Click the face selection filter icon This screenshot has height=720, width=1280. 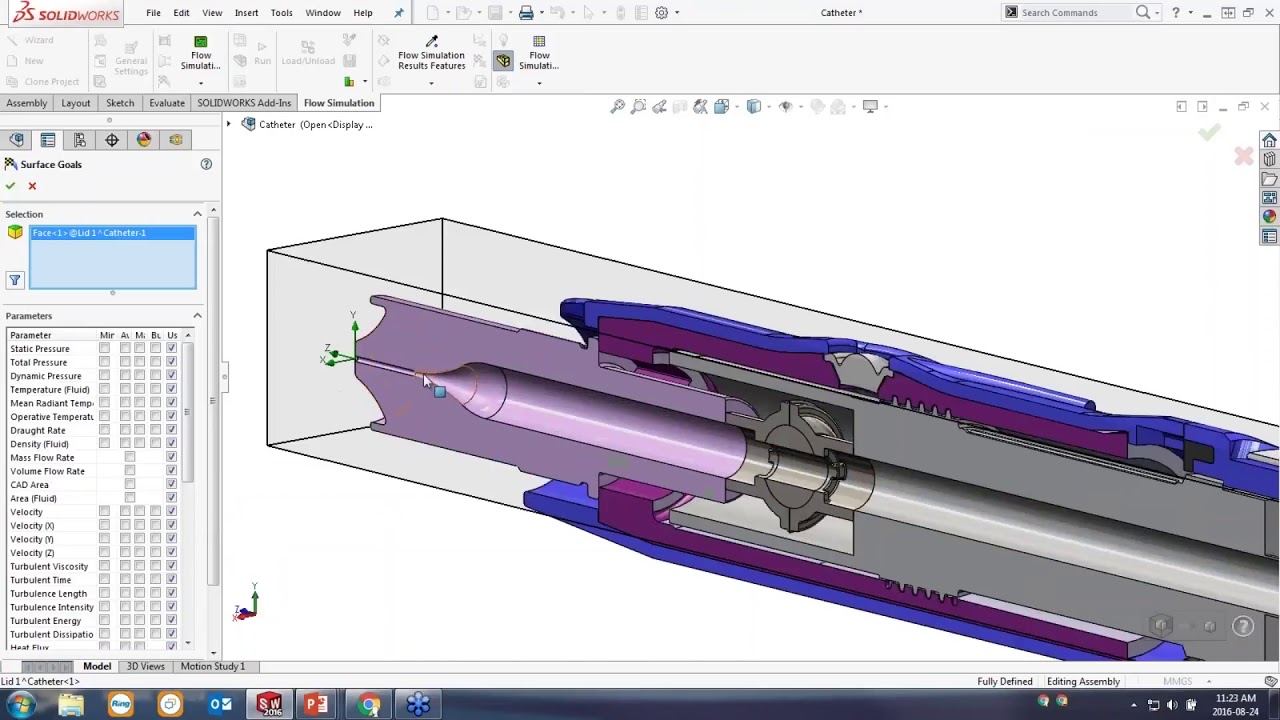coord(15,281)
